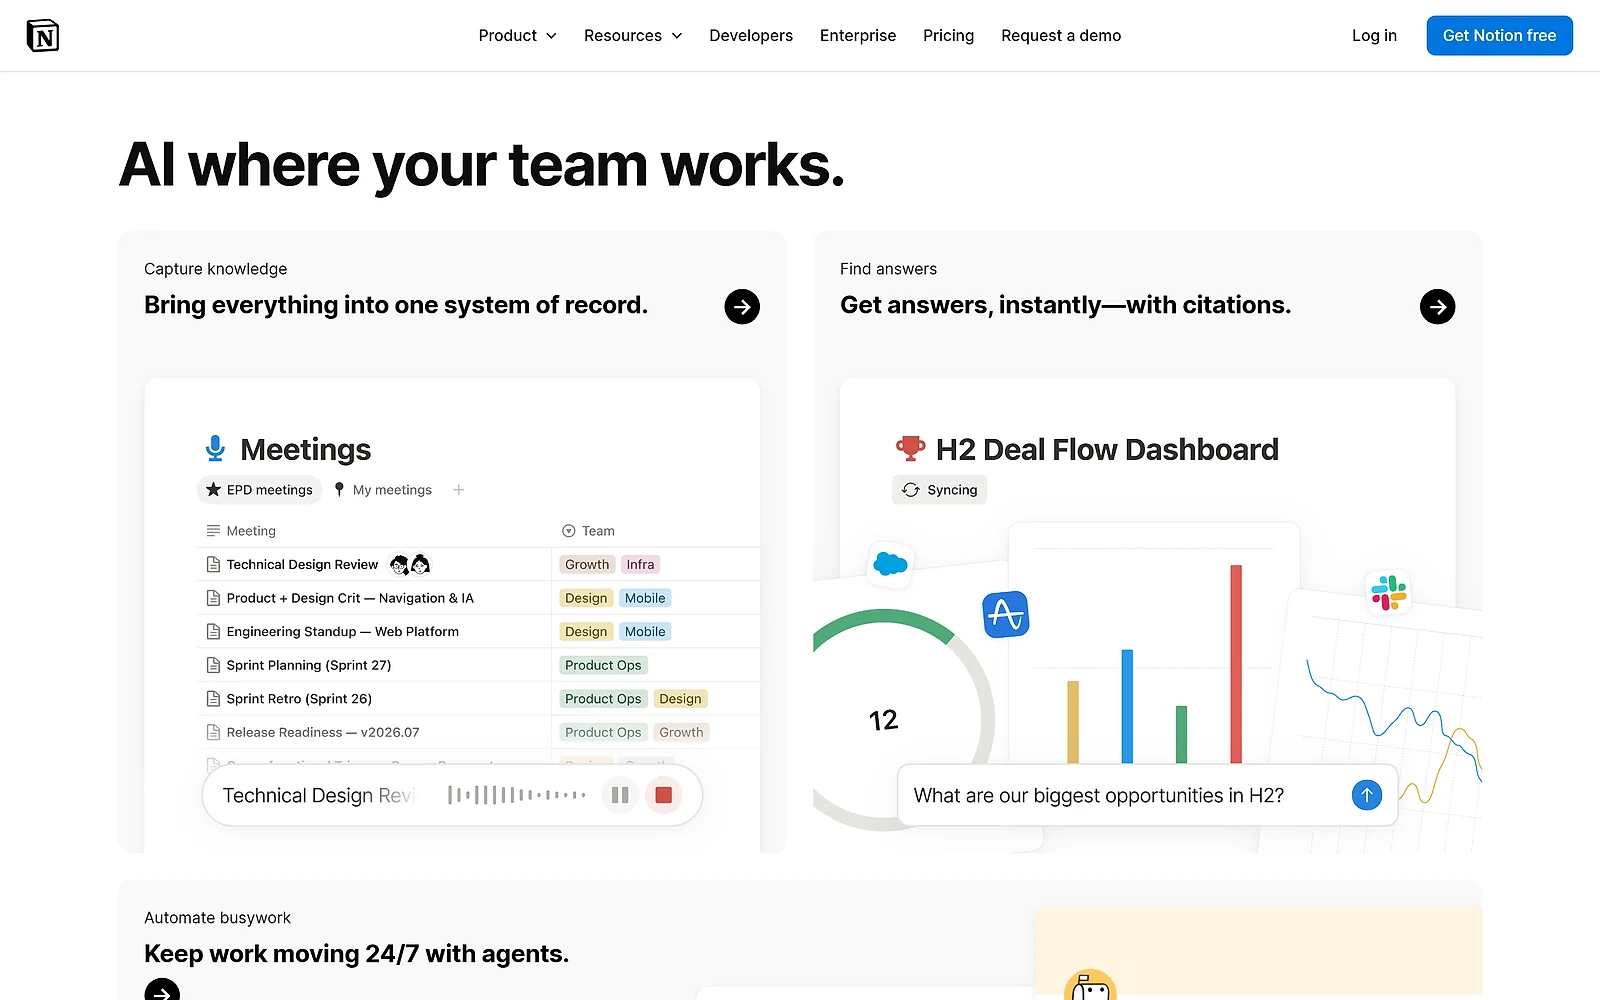The image size is (1600, 1000).
Task: Go to the Developers page
Action: [x=751, y=36]
